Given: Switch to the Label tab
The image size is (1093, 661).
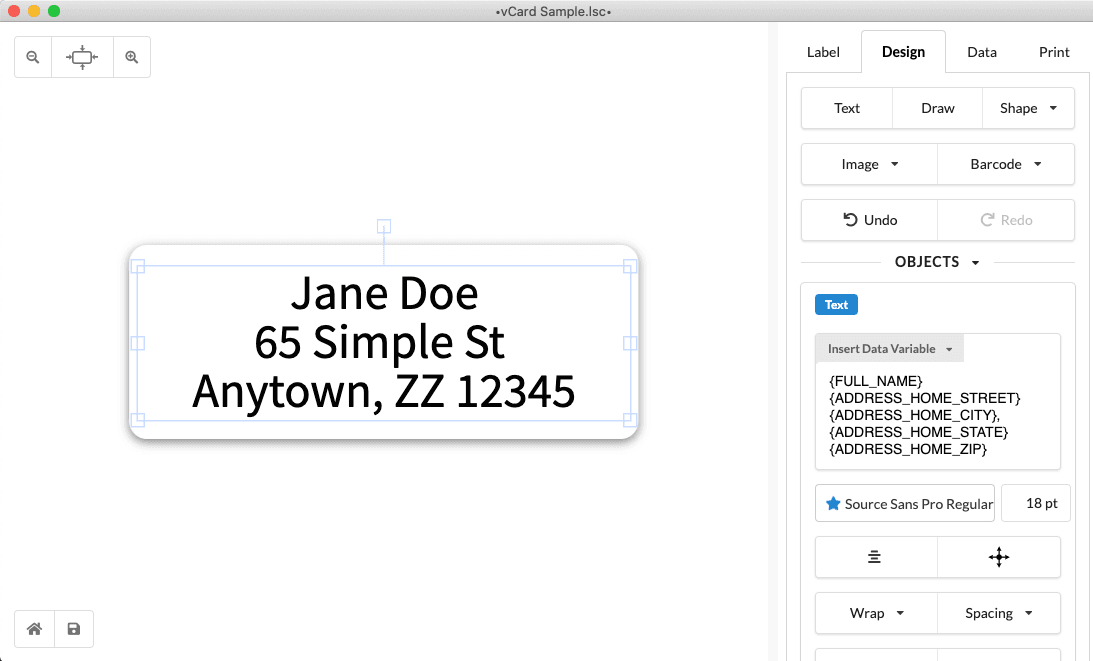Looking at the screenshot, I should click(823, 52).
